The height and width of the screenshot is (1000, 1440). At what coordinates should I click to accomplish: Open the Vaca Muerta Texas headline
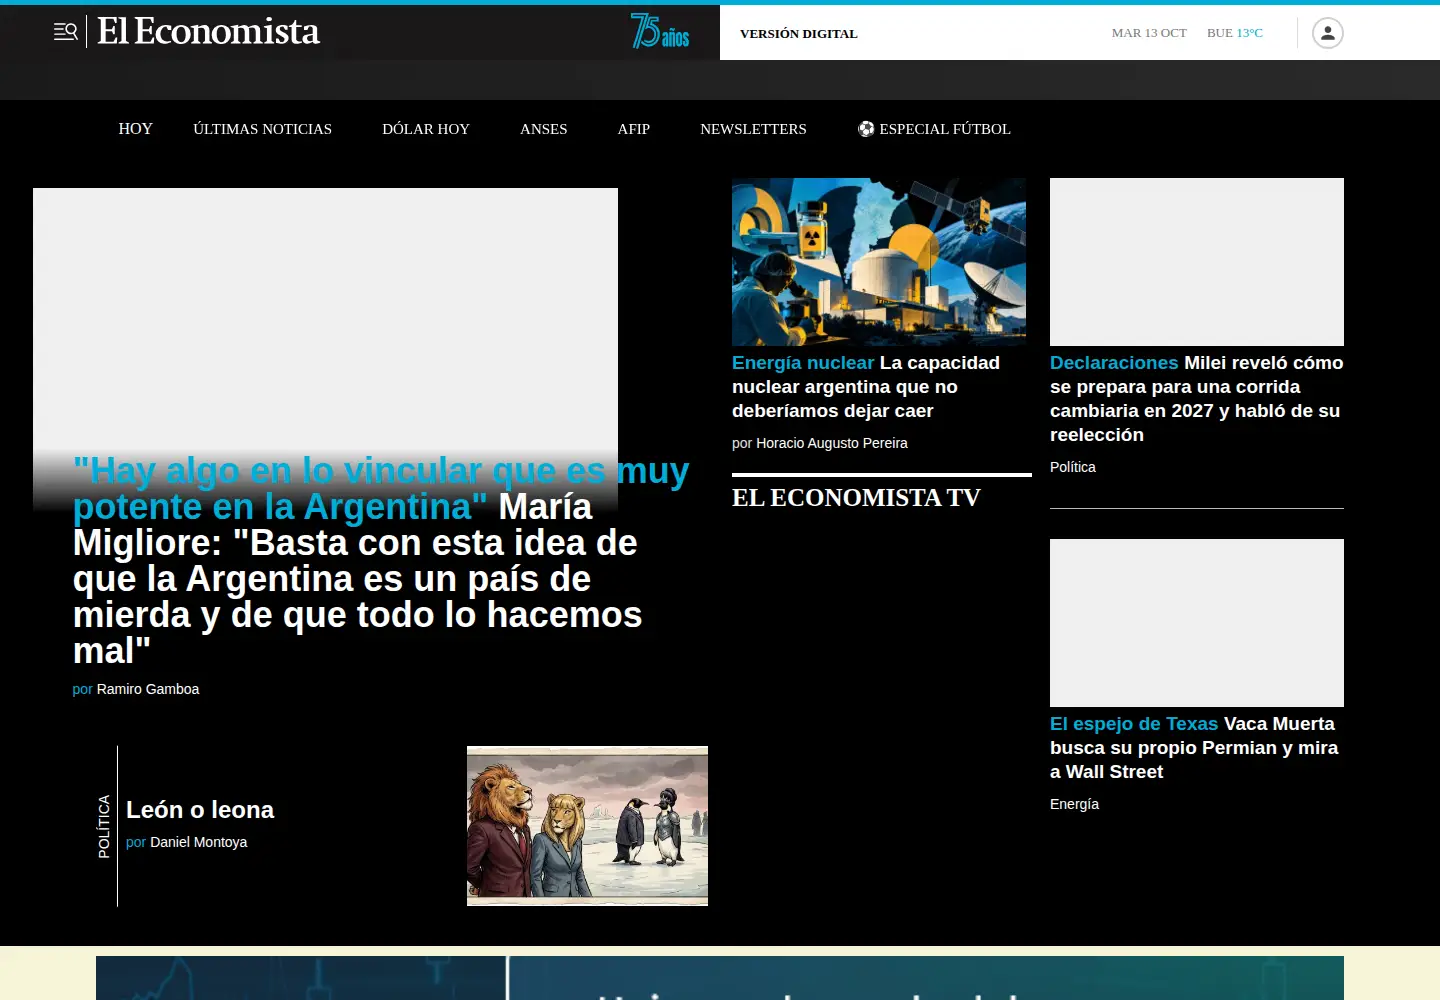(1194, 748)
